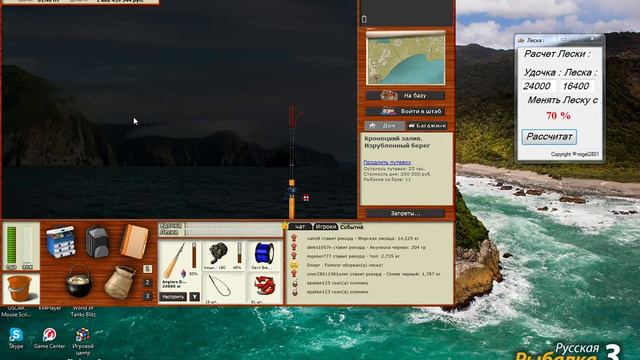Select the fishing rod slot Anglers

(180, 265)
